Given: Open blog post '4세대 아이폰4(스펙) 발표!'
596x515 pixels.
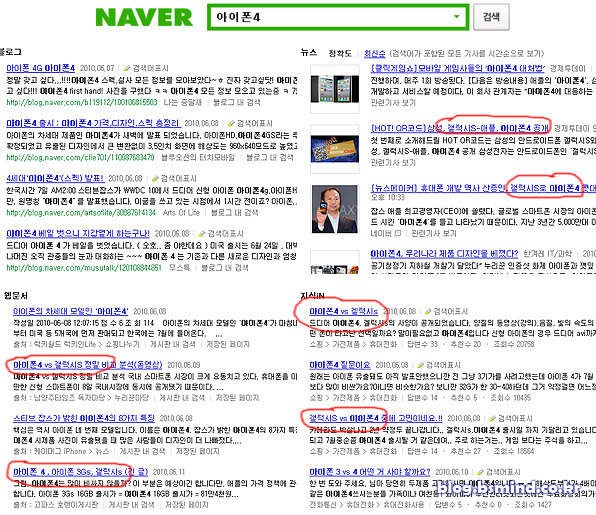Looking at the screenshot, I should [x=55, y=179].
